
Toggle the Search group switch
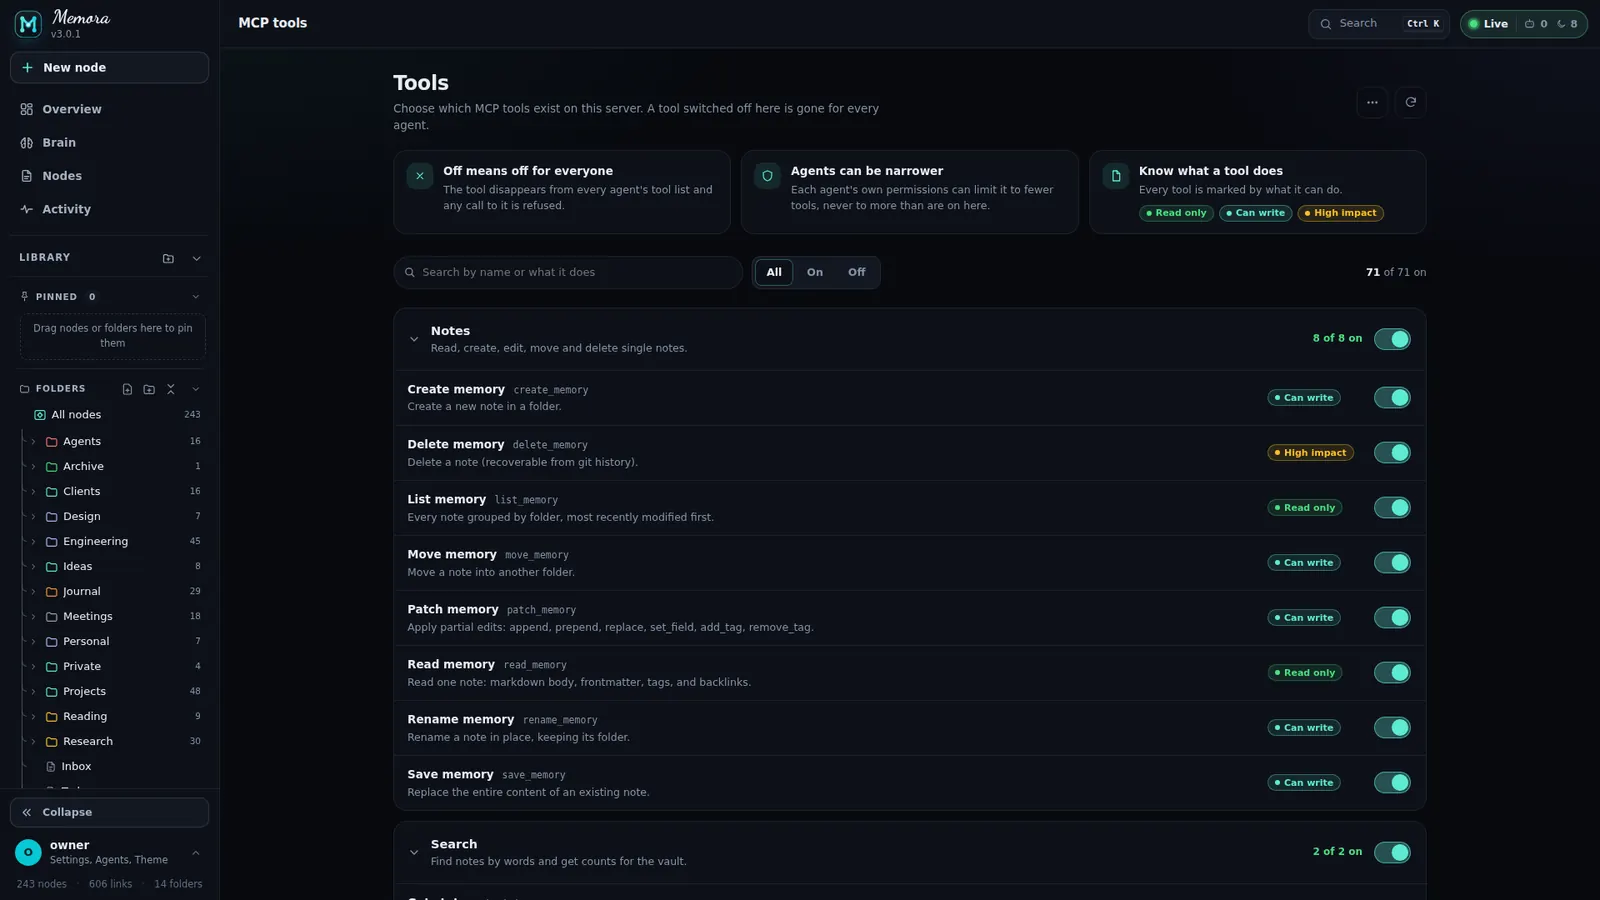pyautogui.click(x=1392, y=852)
